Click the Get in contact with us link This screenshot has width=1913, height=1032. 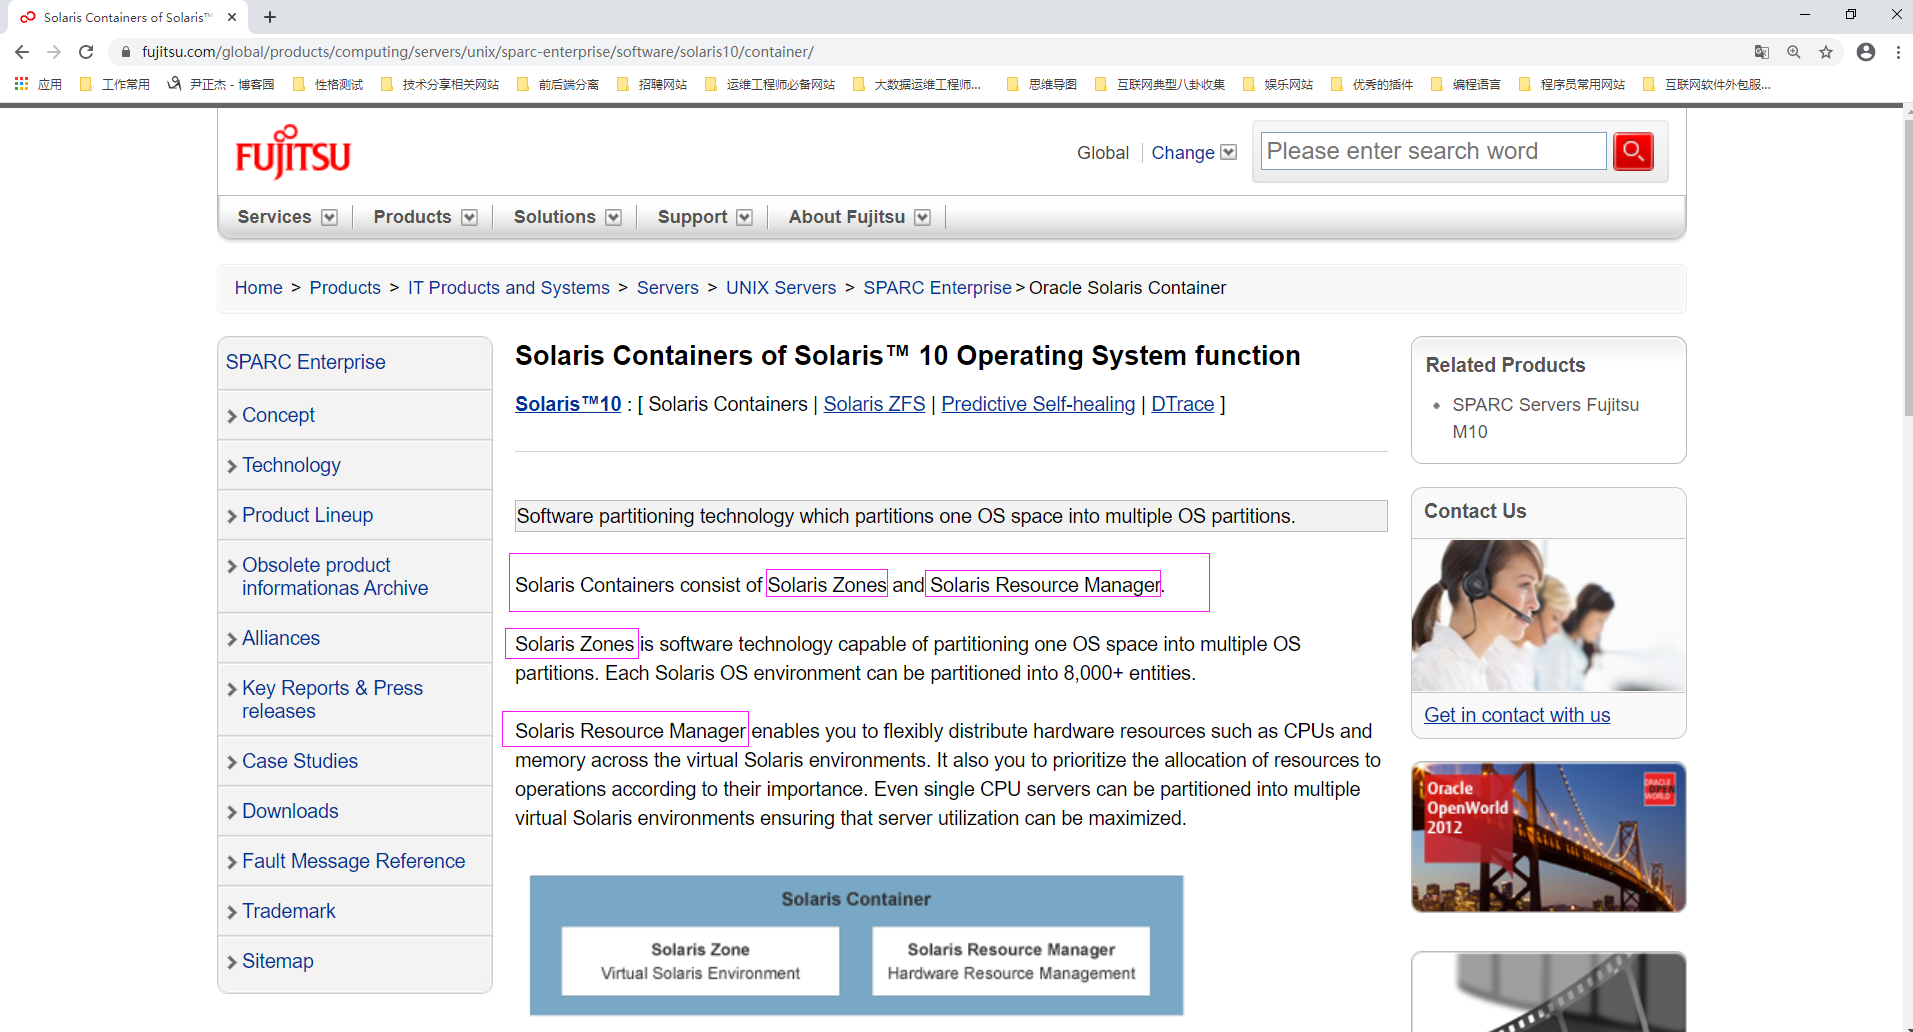pyautogui.click(x=1516, y=715)
